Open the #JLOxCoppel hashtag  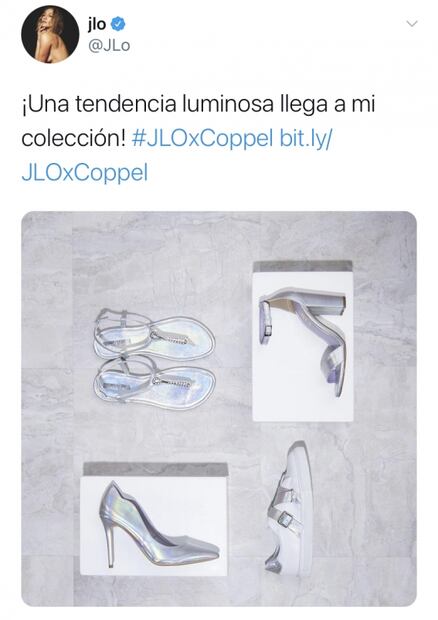(x=202, y=139)
